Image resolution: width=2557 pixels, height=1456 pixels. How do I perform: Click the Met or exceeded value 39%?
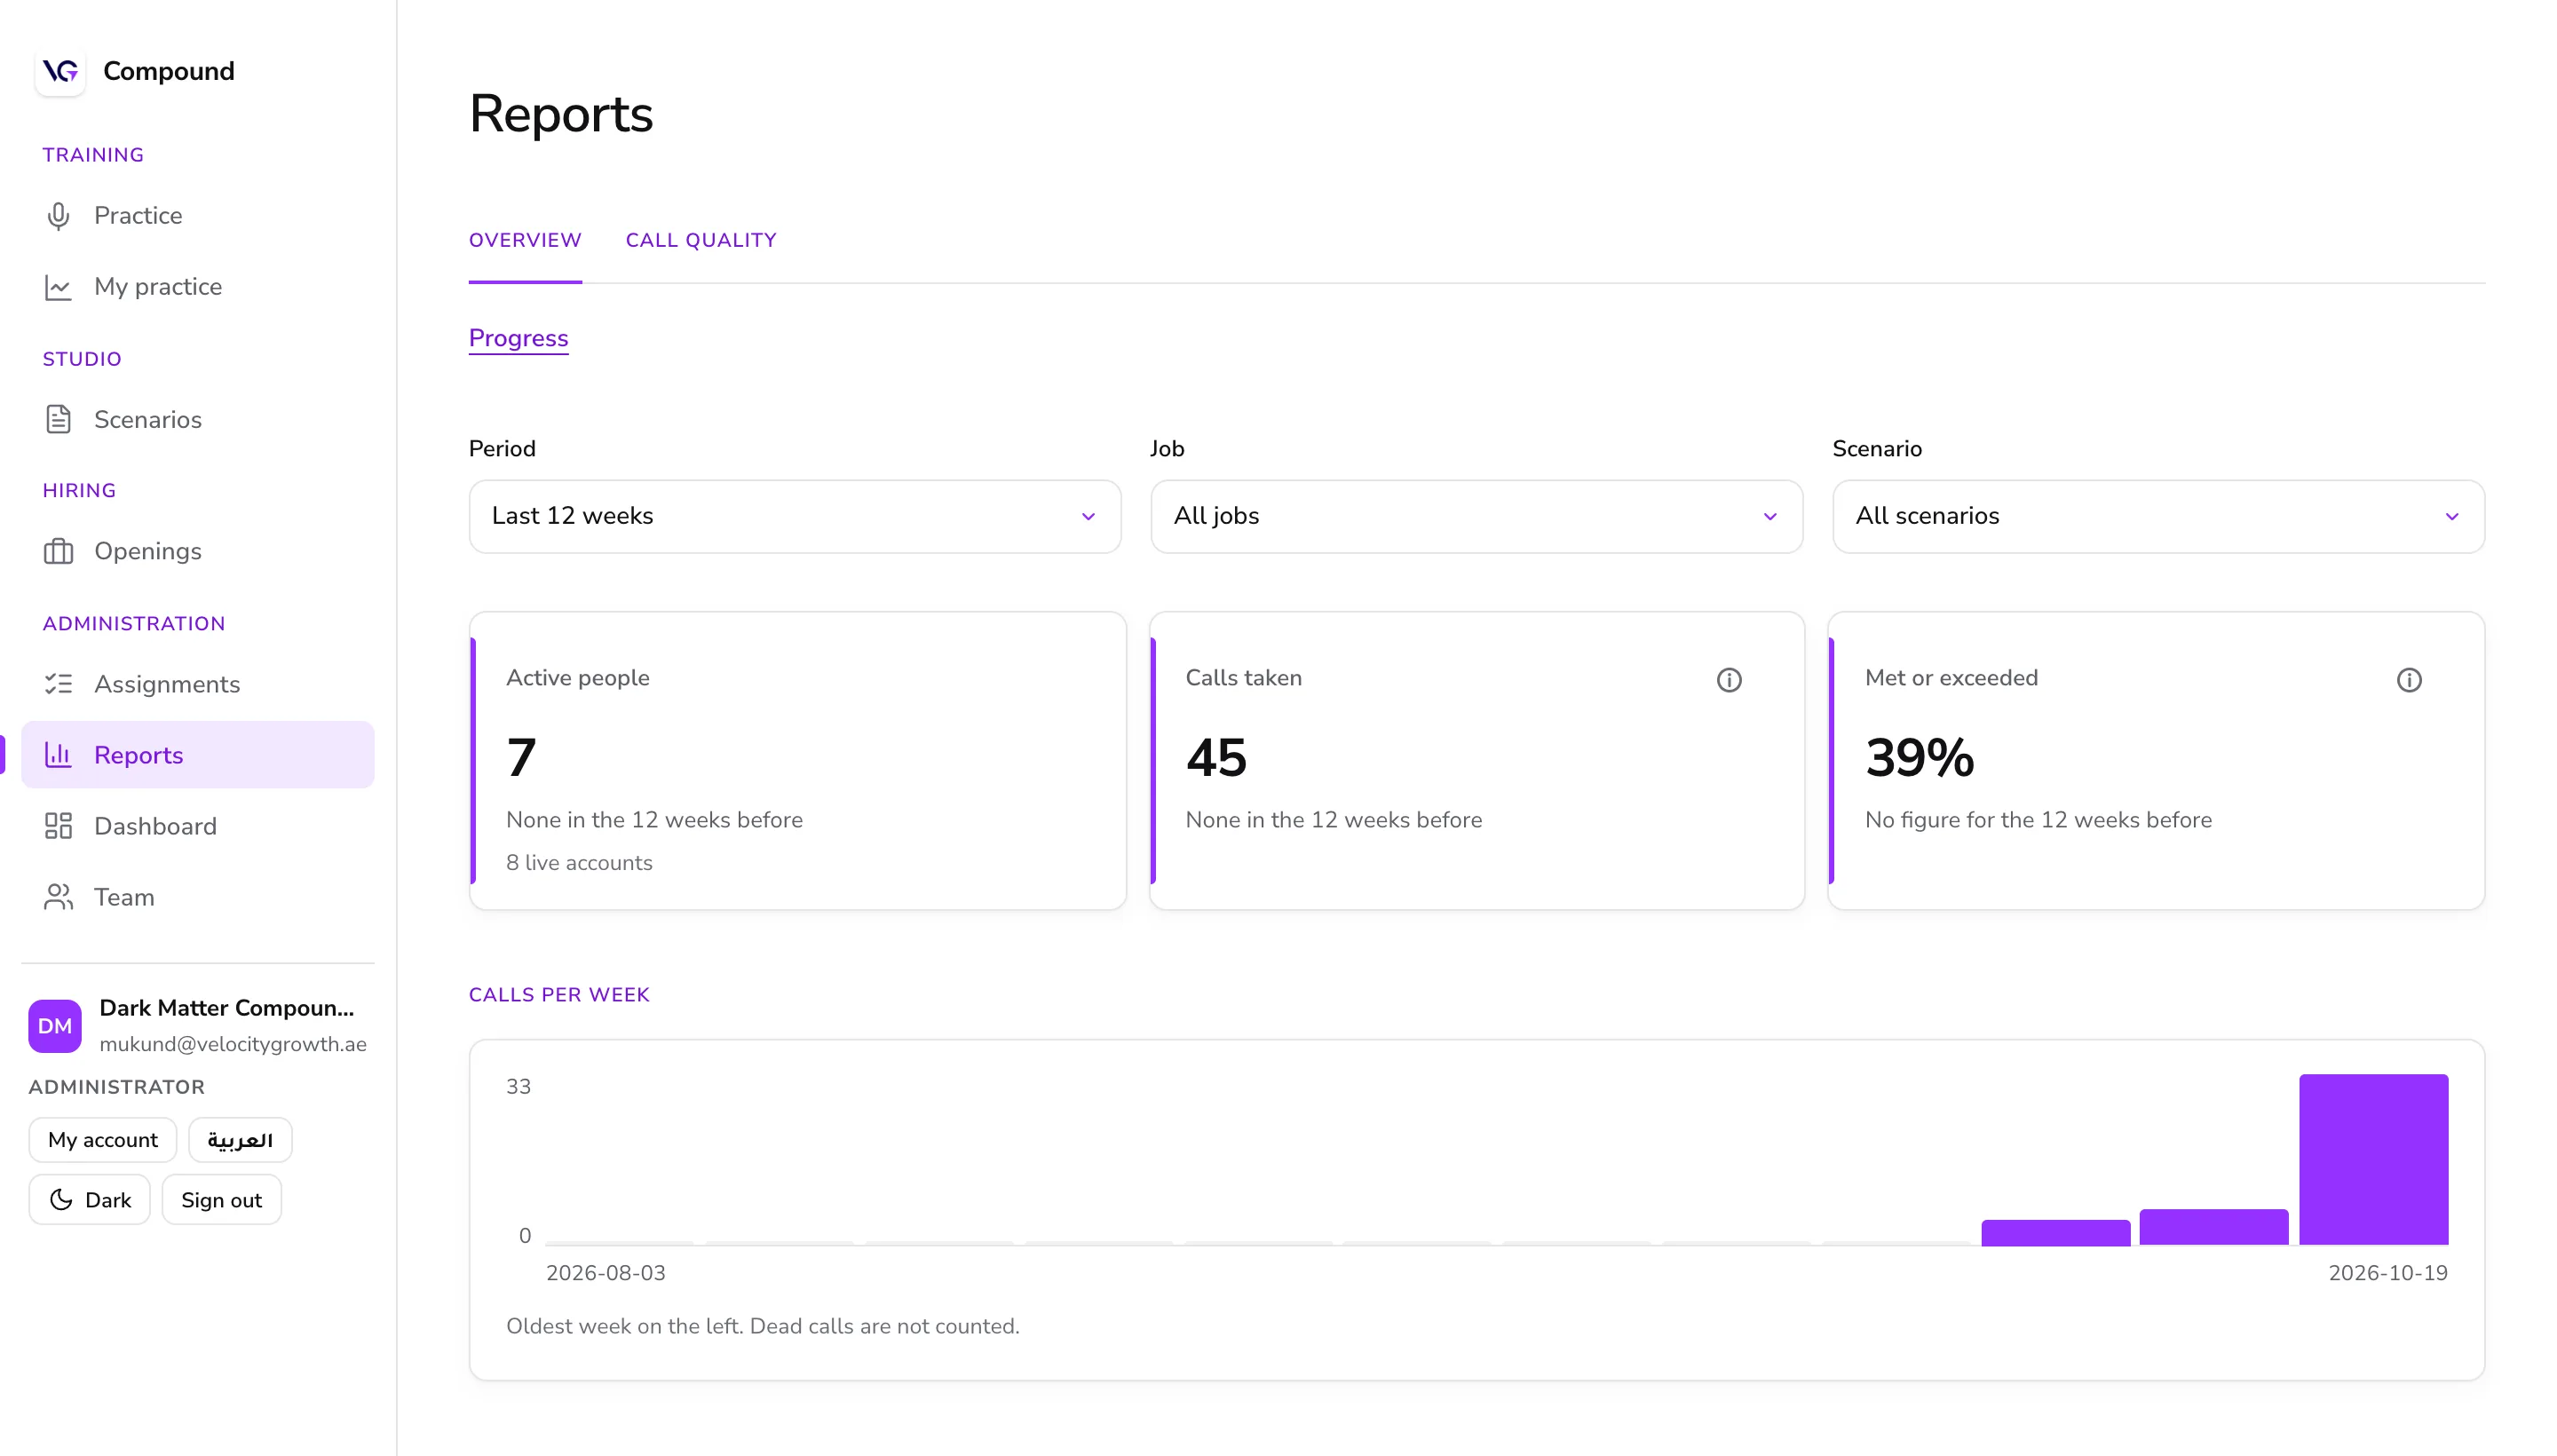click(x=1920, y=758)
